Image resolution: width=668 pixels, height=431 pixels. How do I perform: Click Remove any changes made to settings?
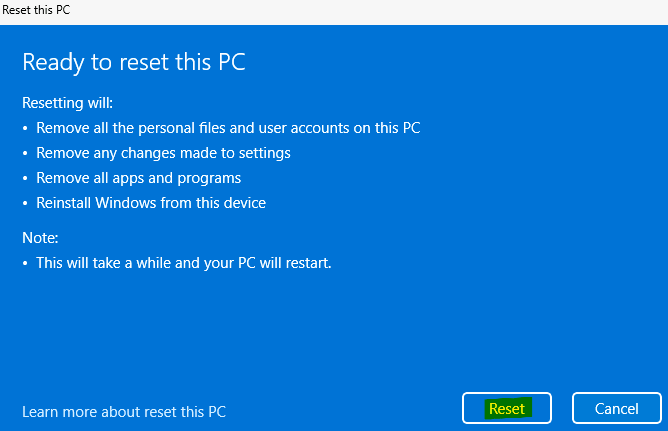[x=163, y=153]
